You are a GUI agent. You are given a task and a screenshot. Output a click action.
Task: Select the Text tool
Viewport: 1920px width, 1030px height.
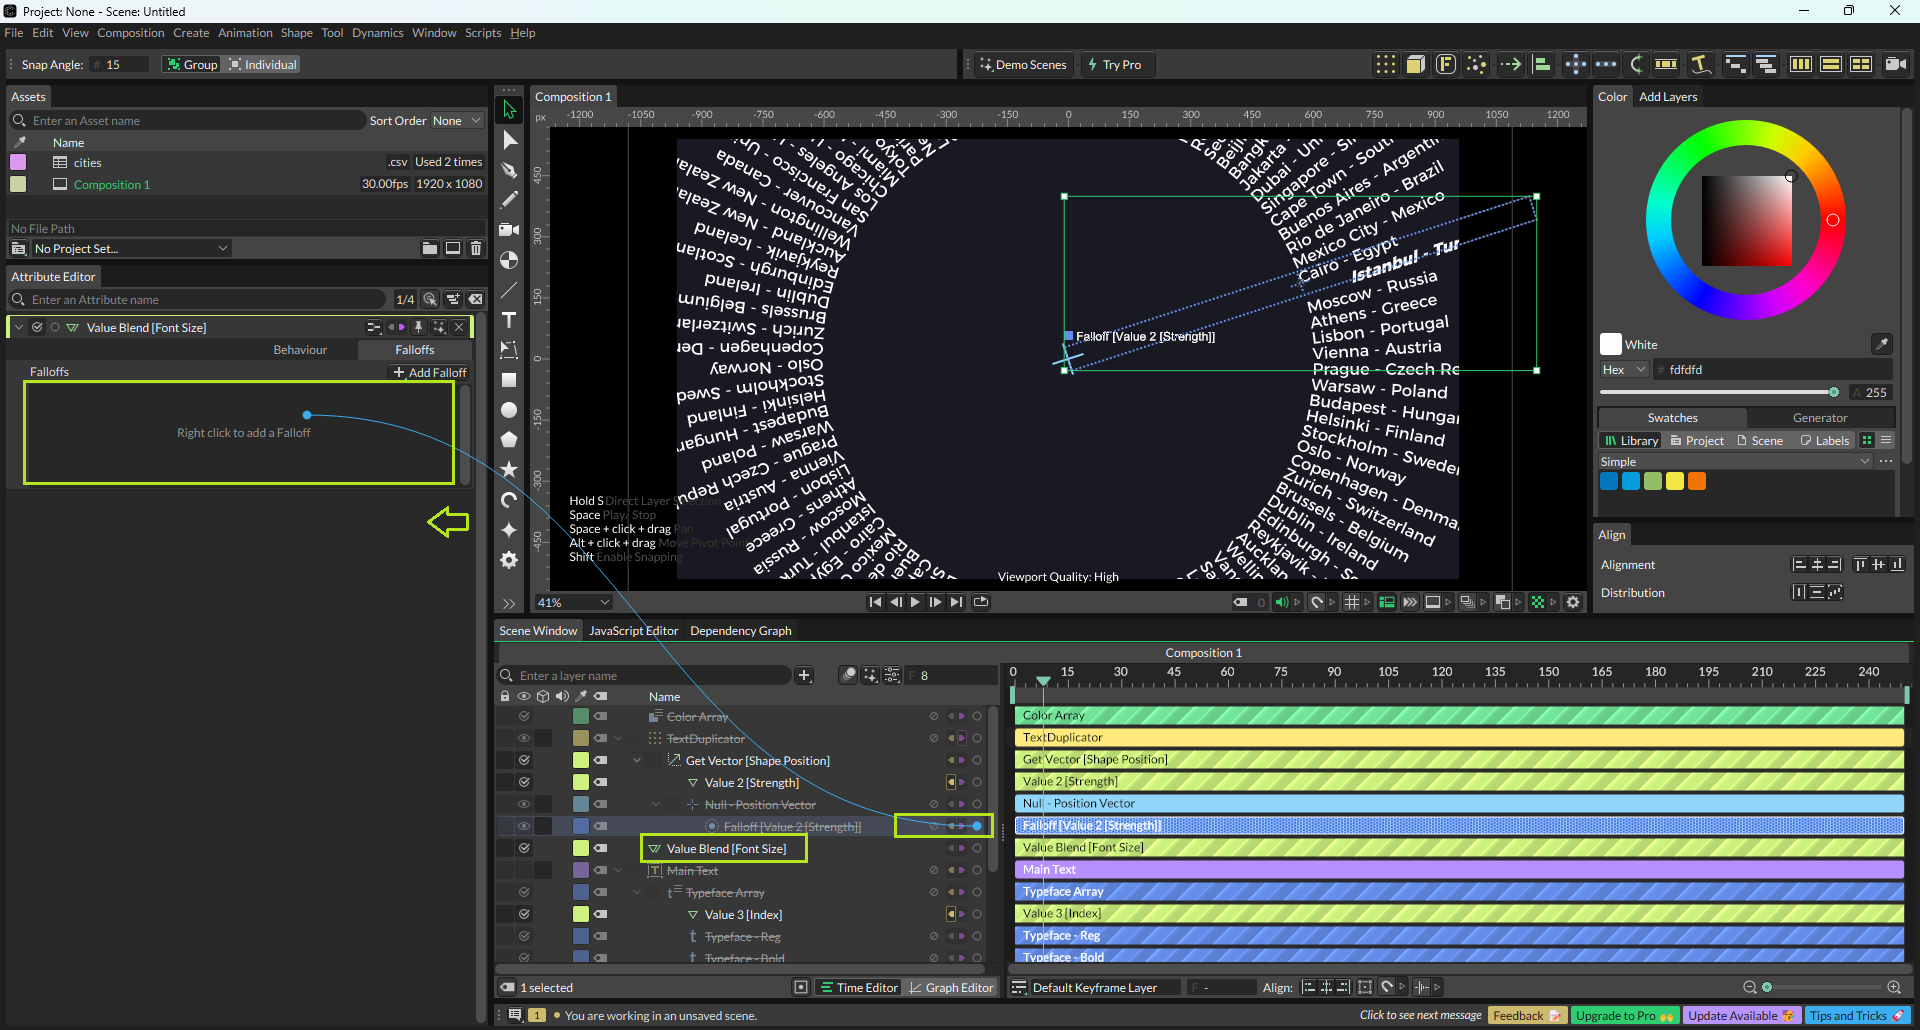pyautogui.click(x=509, y=320)
